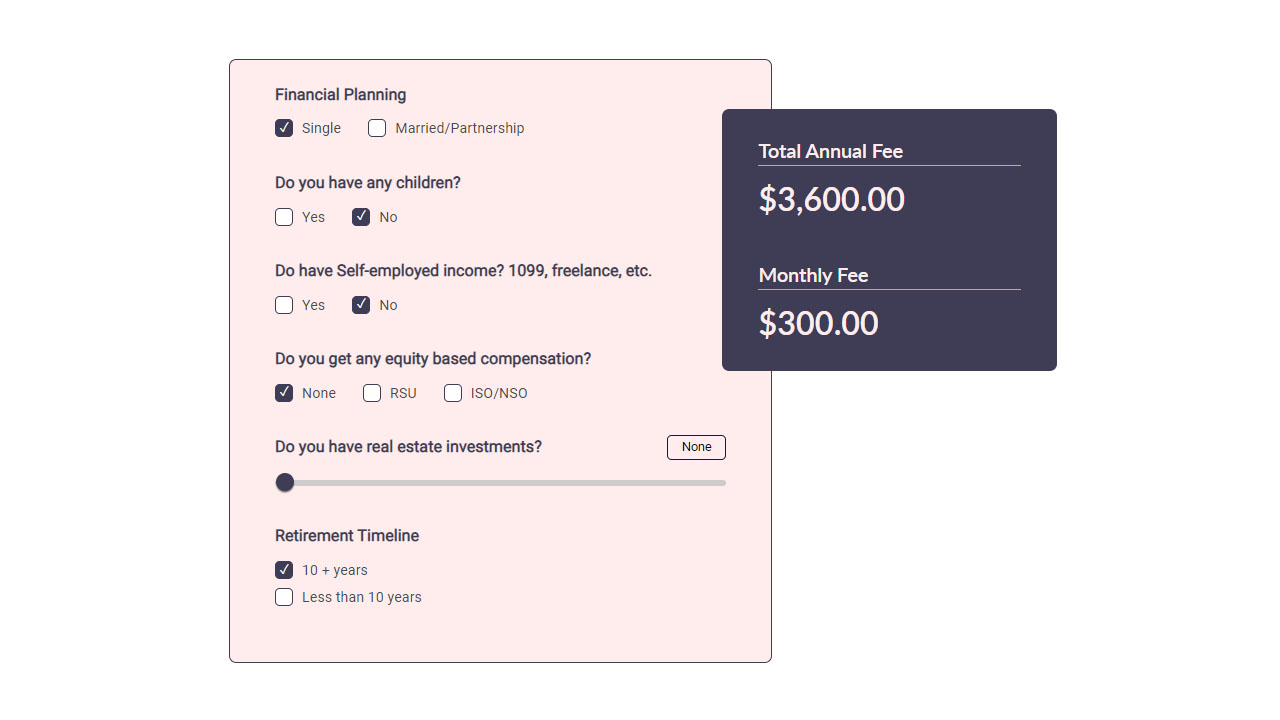Check the Married/Partnership checkbox
Image resolution: width=1280 pixels, height=720 pixels.
377,128
